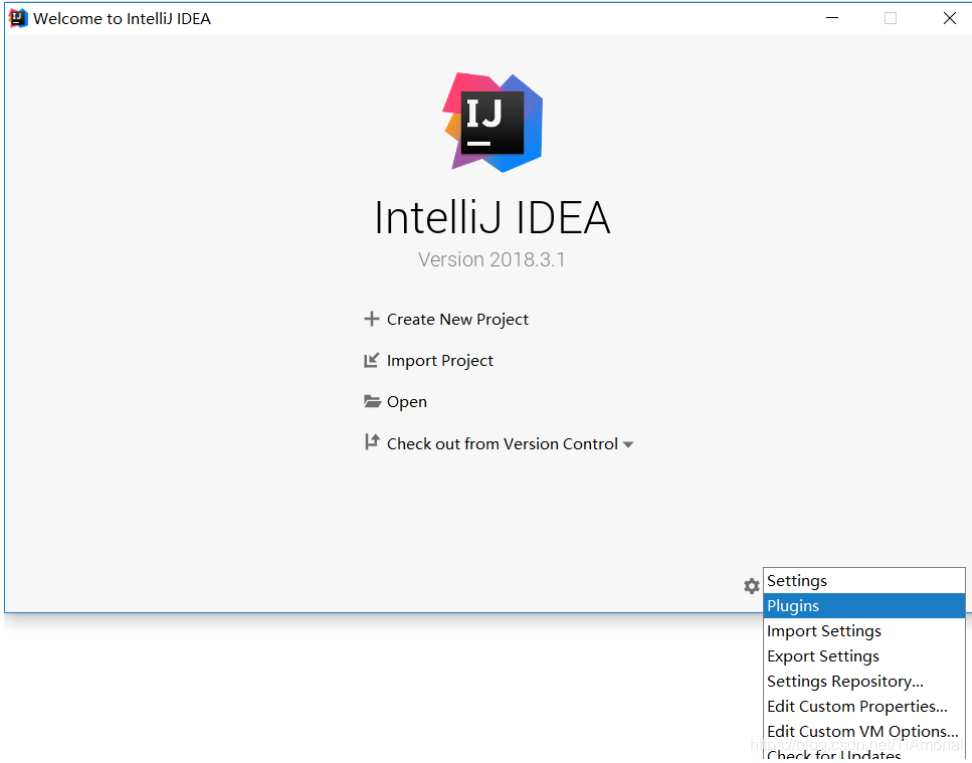Click the version control checkout icon

(x=371, y=442)
